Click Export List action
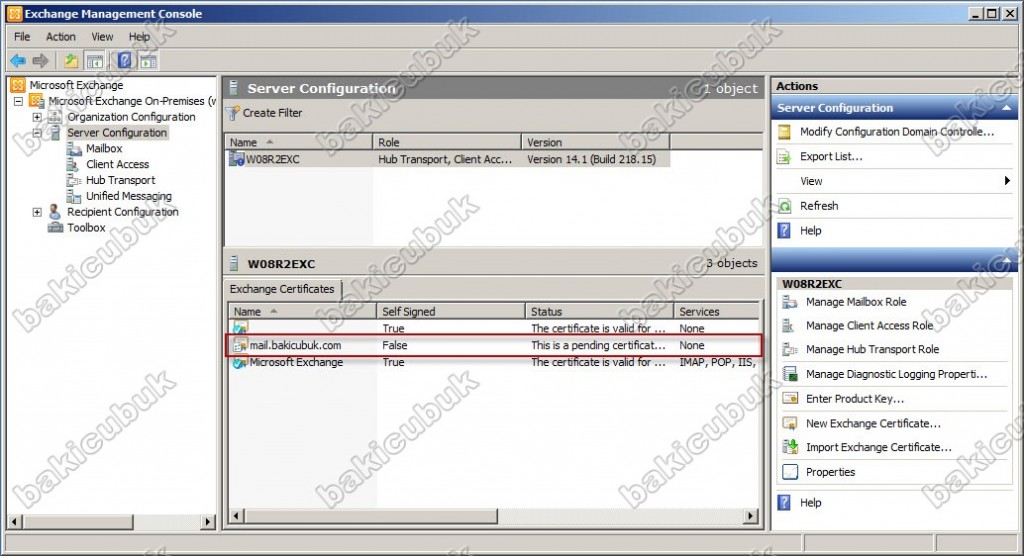 click(831, 157)
